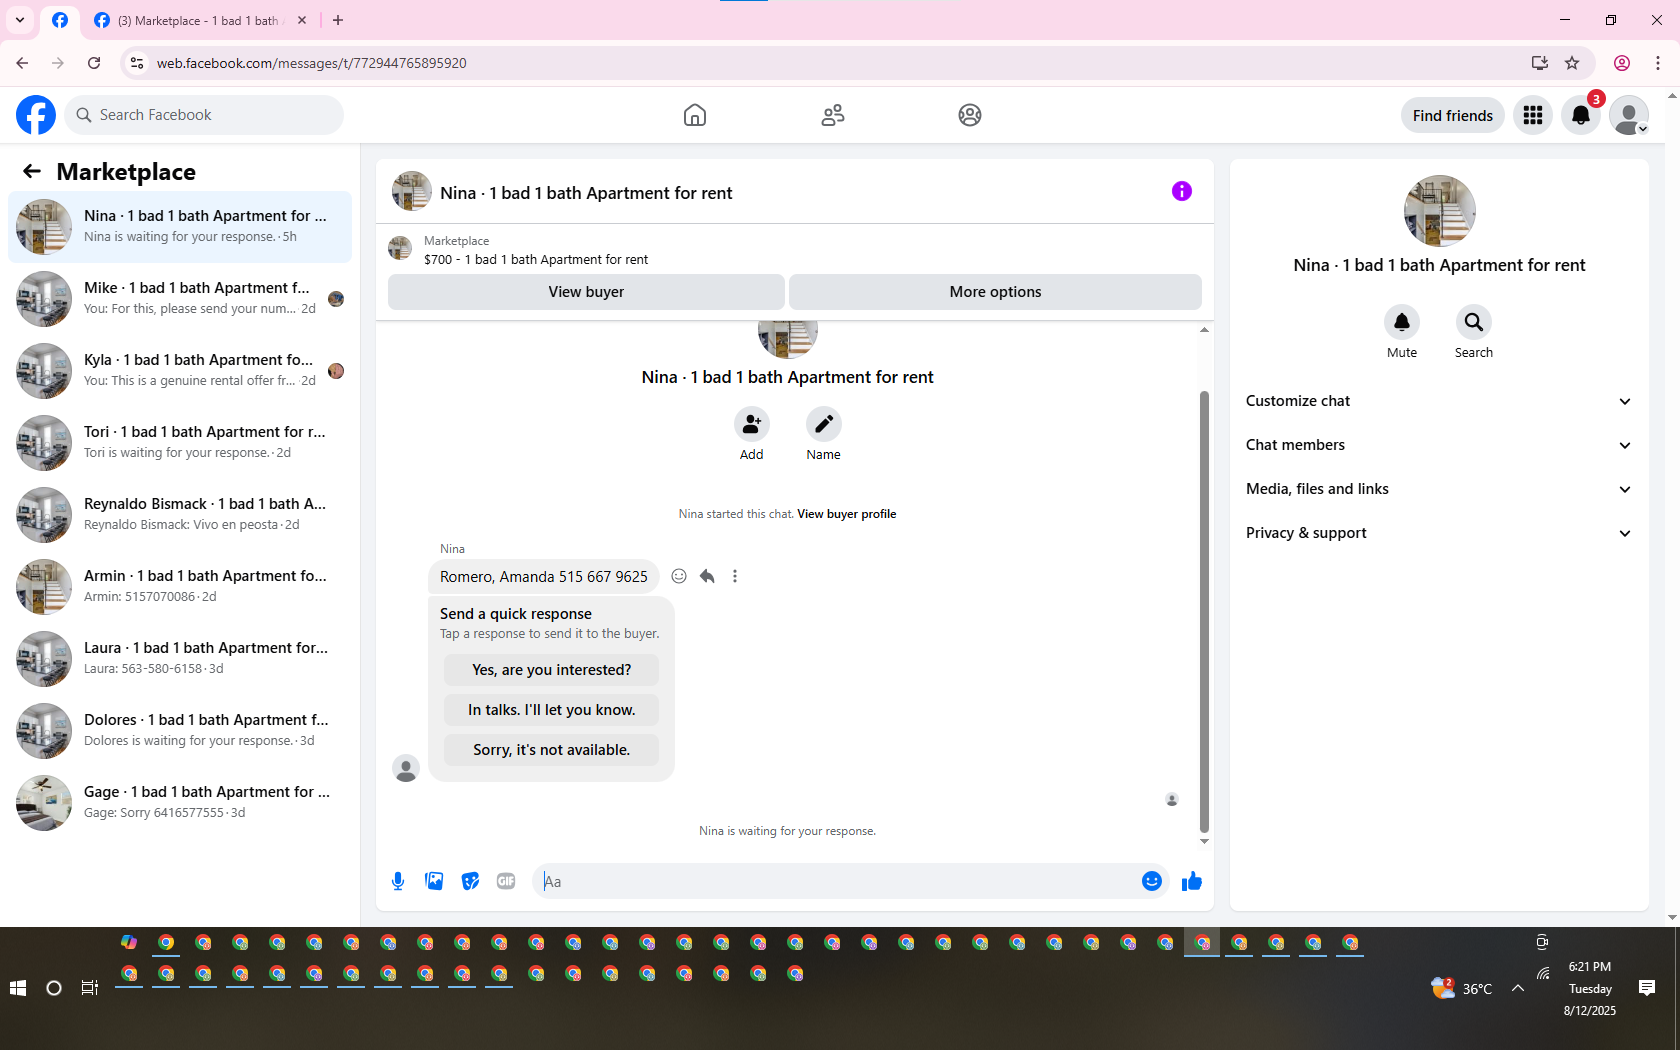Open Tori's apartment conversation

click(x=180, y=443)
